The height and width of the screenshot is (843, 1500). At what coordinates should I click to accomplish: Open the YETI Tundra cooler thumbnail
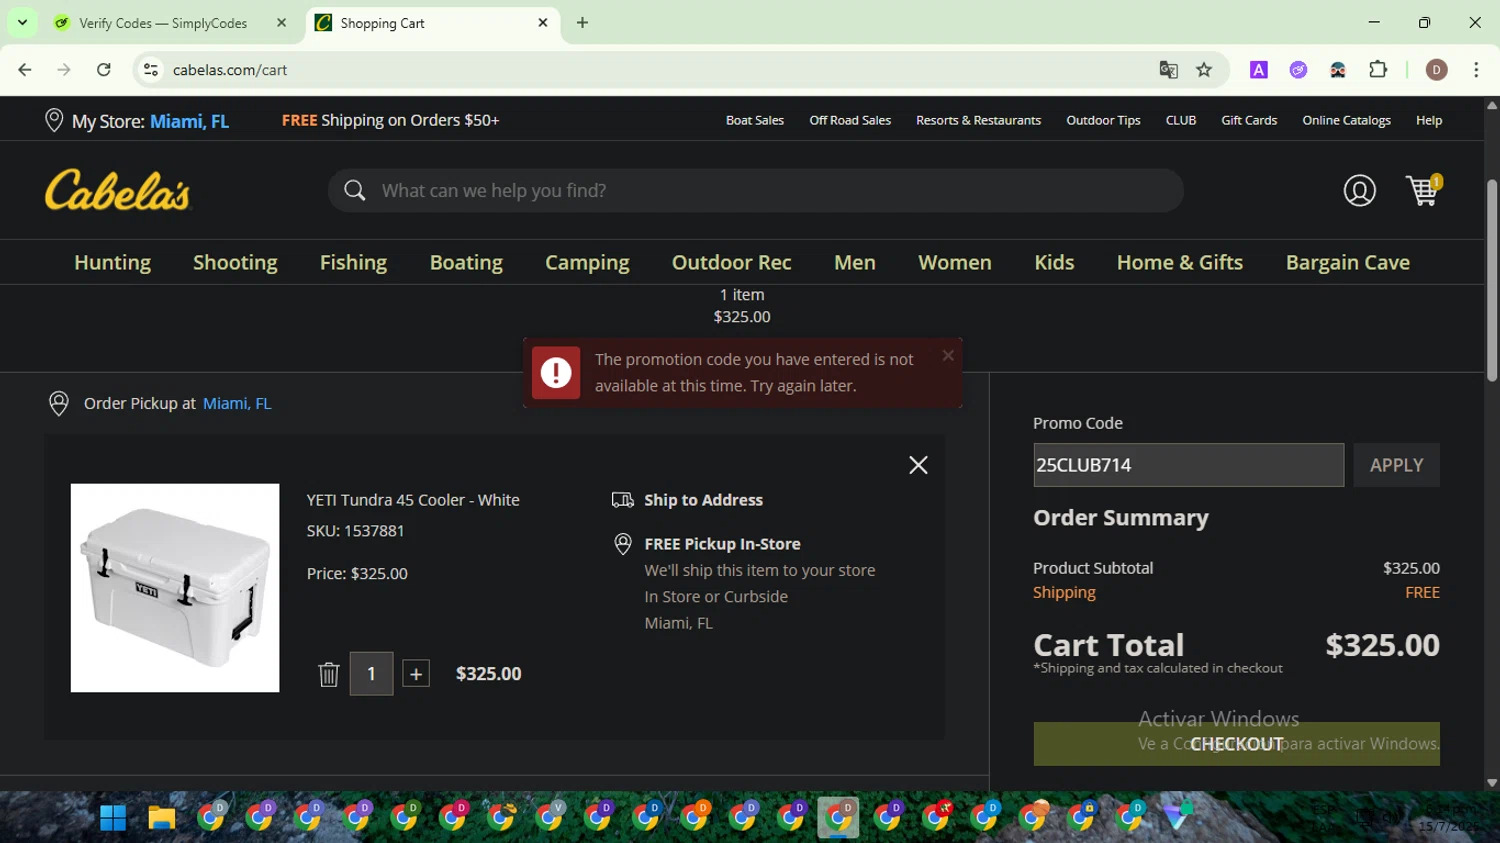click(175, 588)
